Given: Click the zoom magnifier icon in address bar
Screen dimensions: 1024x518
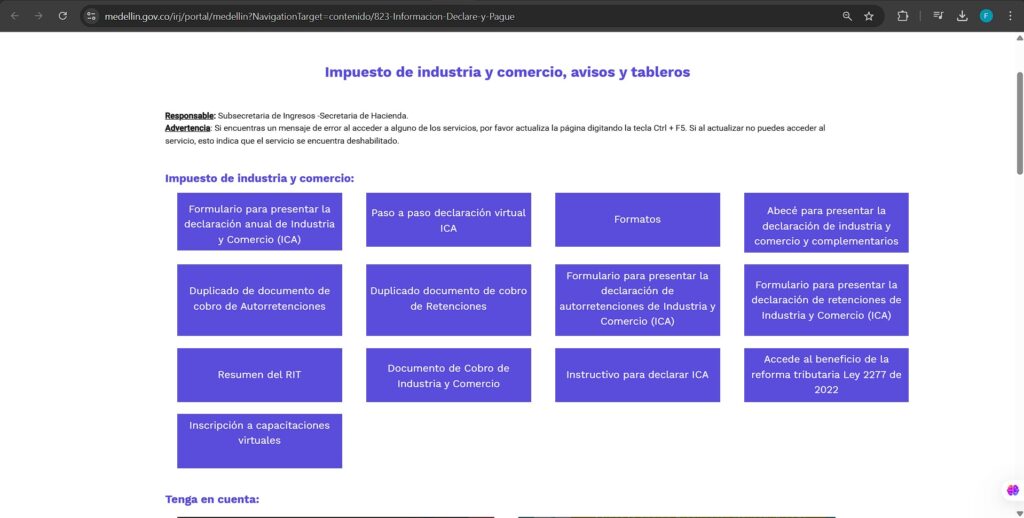Looking at the screenshot, I should pyautogui.click(x=847, y=16).
